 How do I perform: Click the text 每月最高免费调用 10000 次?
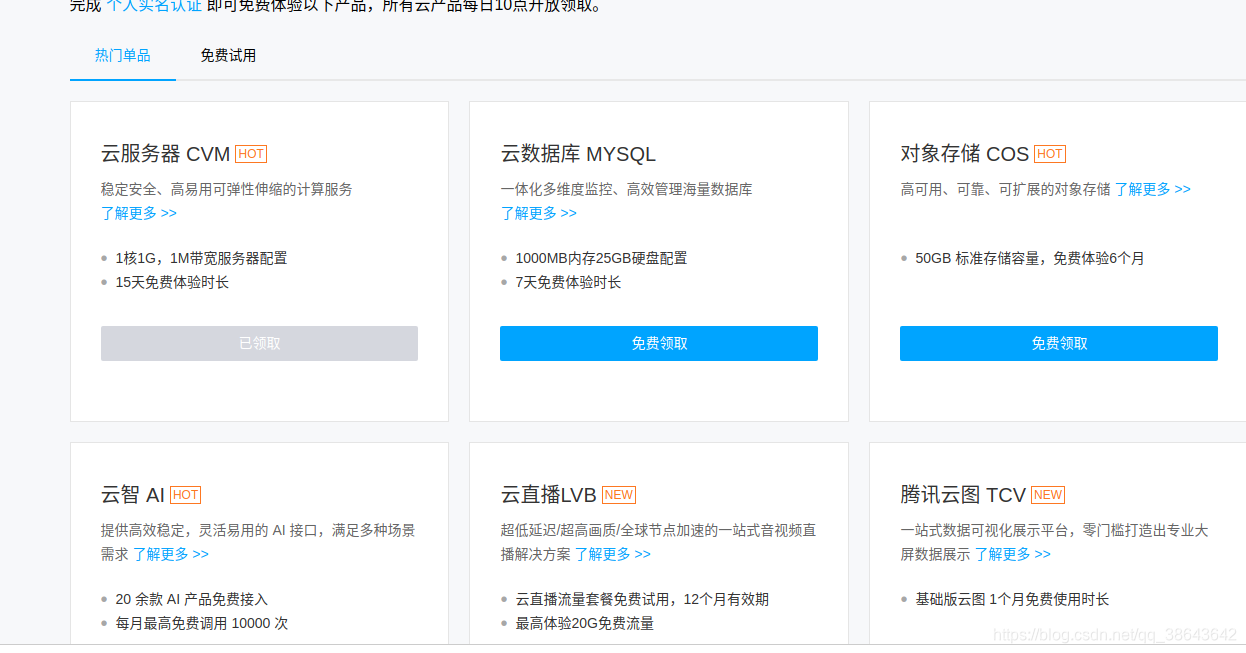click(x=202, y=623)
